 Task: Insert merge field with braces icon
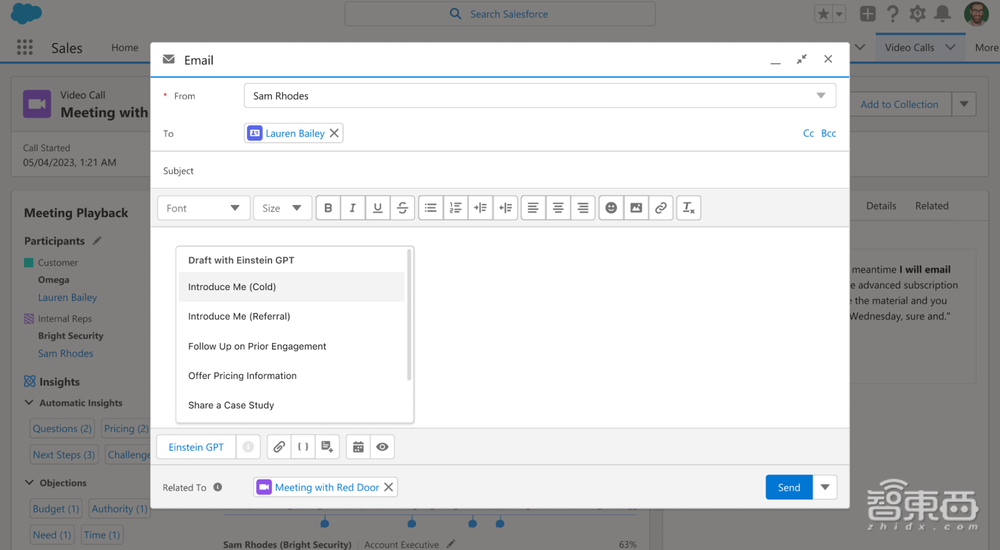(x=303, y=447)
